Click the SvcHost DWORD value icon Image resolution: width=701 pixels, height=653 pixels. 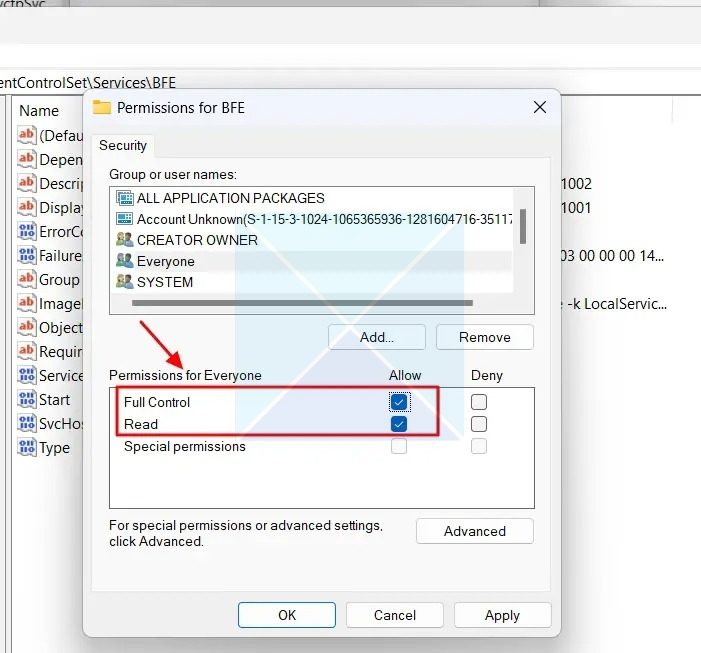(27, 423)
